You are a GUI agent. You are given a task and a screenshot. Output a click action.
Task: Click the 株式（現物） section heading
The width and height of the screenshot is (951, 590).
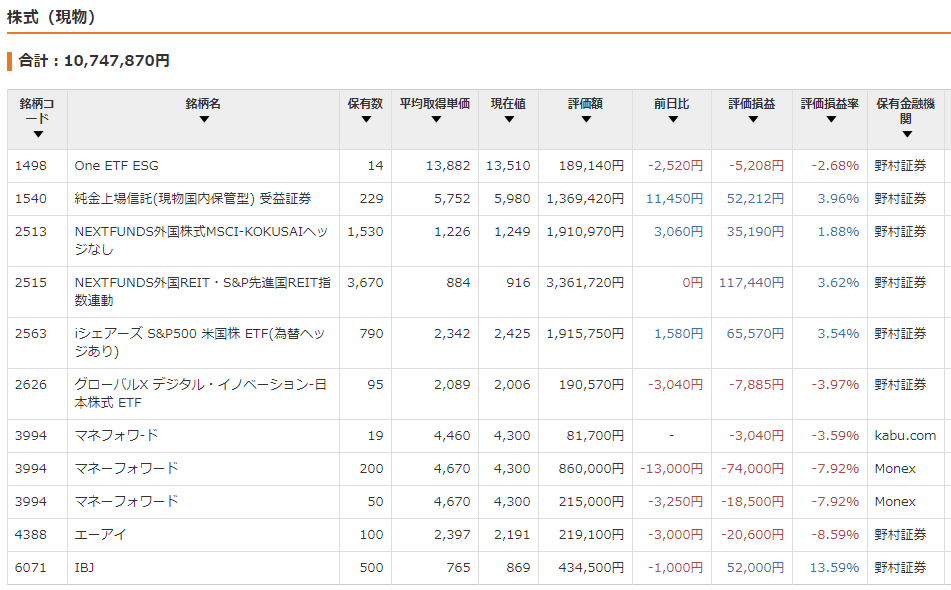[51, 17]
